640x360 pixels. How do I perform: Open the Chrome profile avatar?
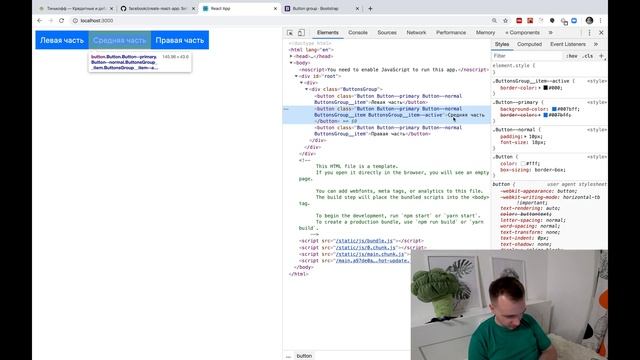pyautogui.click(x=589, y=20)
